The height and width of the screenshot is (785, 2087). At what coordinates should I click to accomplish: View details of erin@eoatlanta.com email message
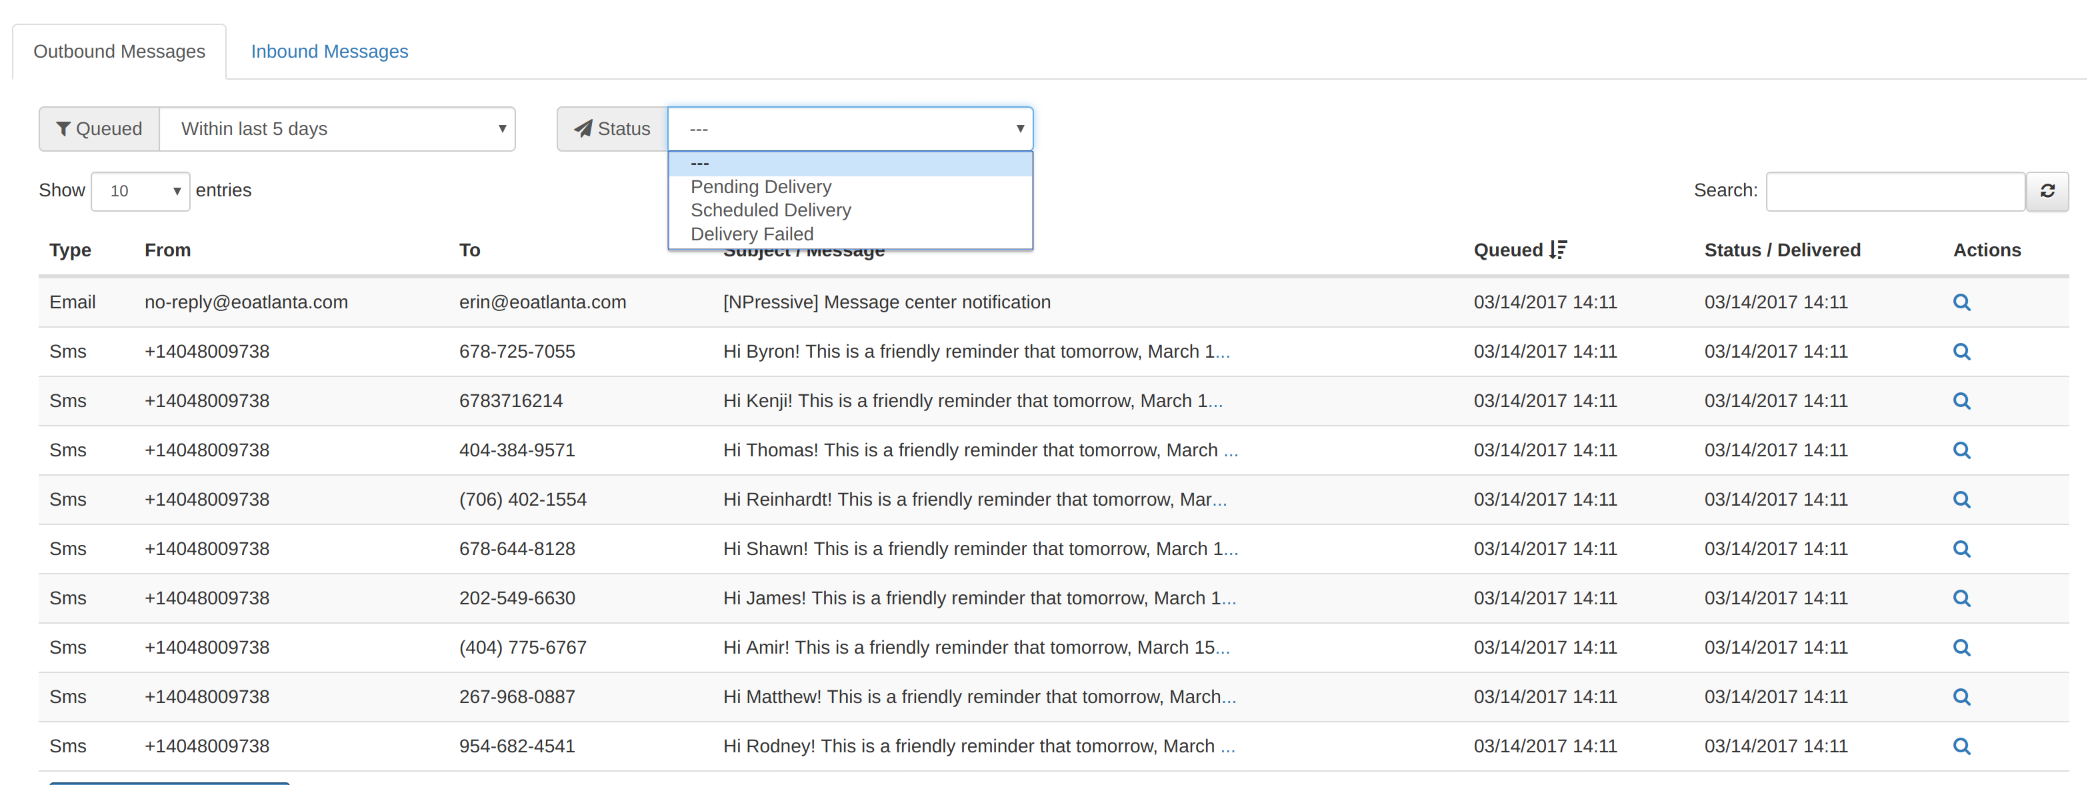1961,302
